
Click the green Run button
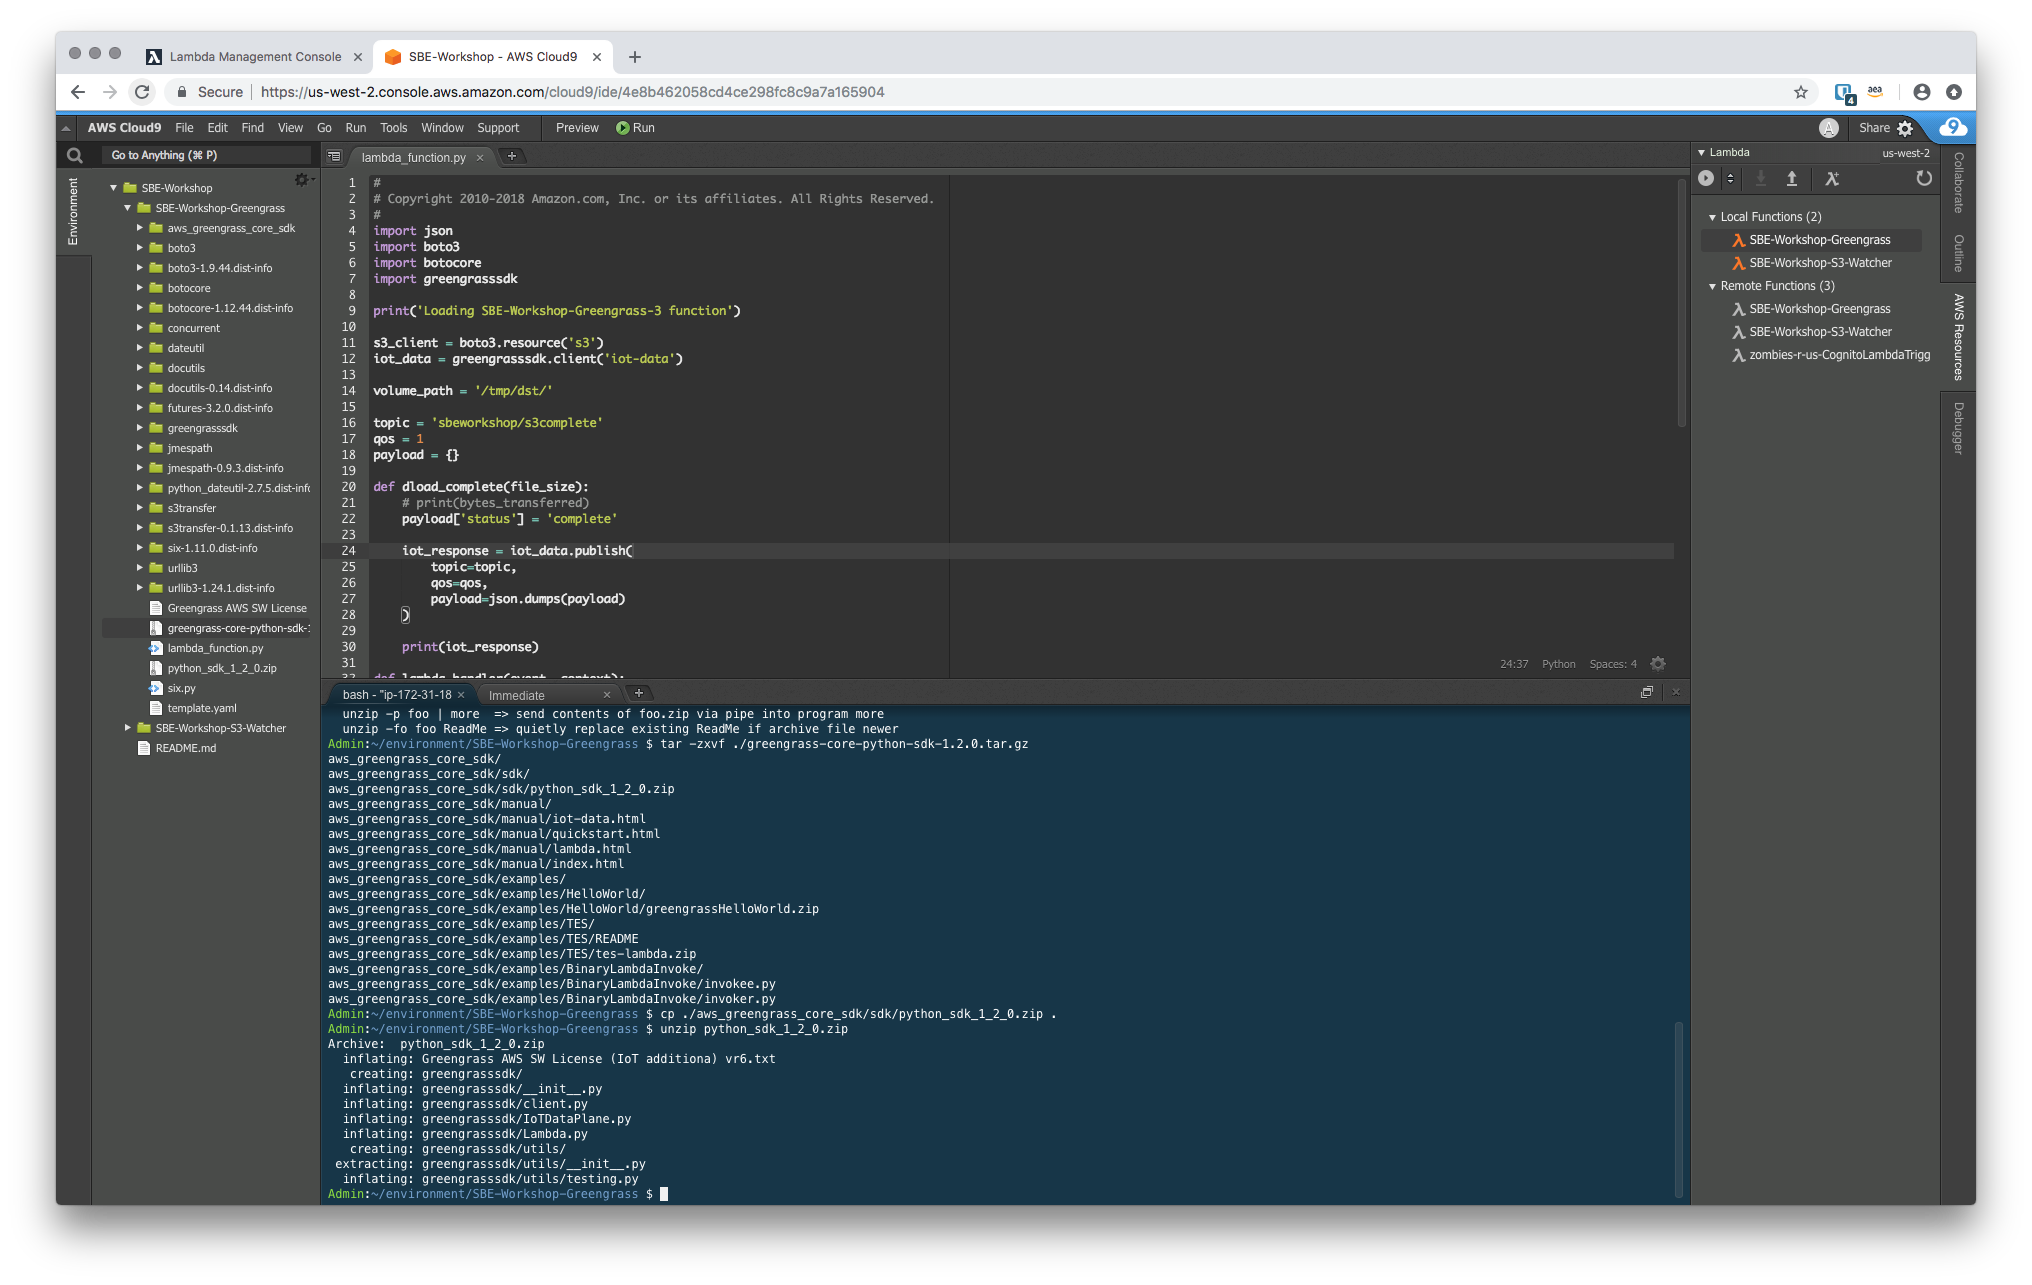[635, 128]
